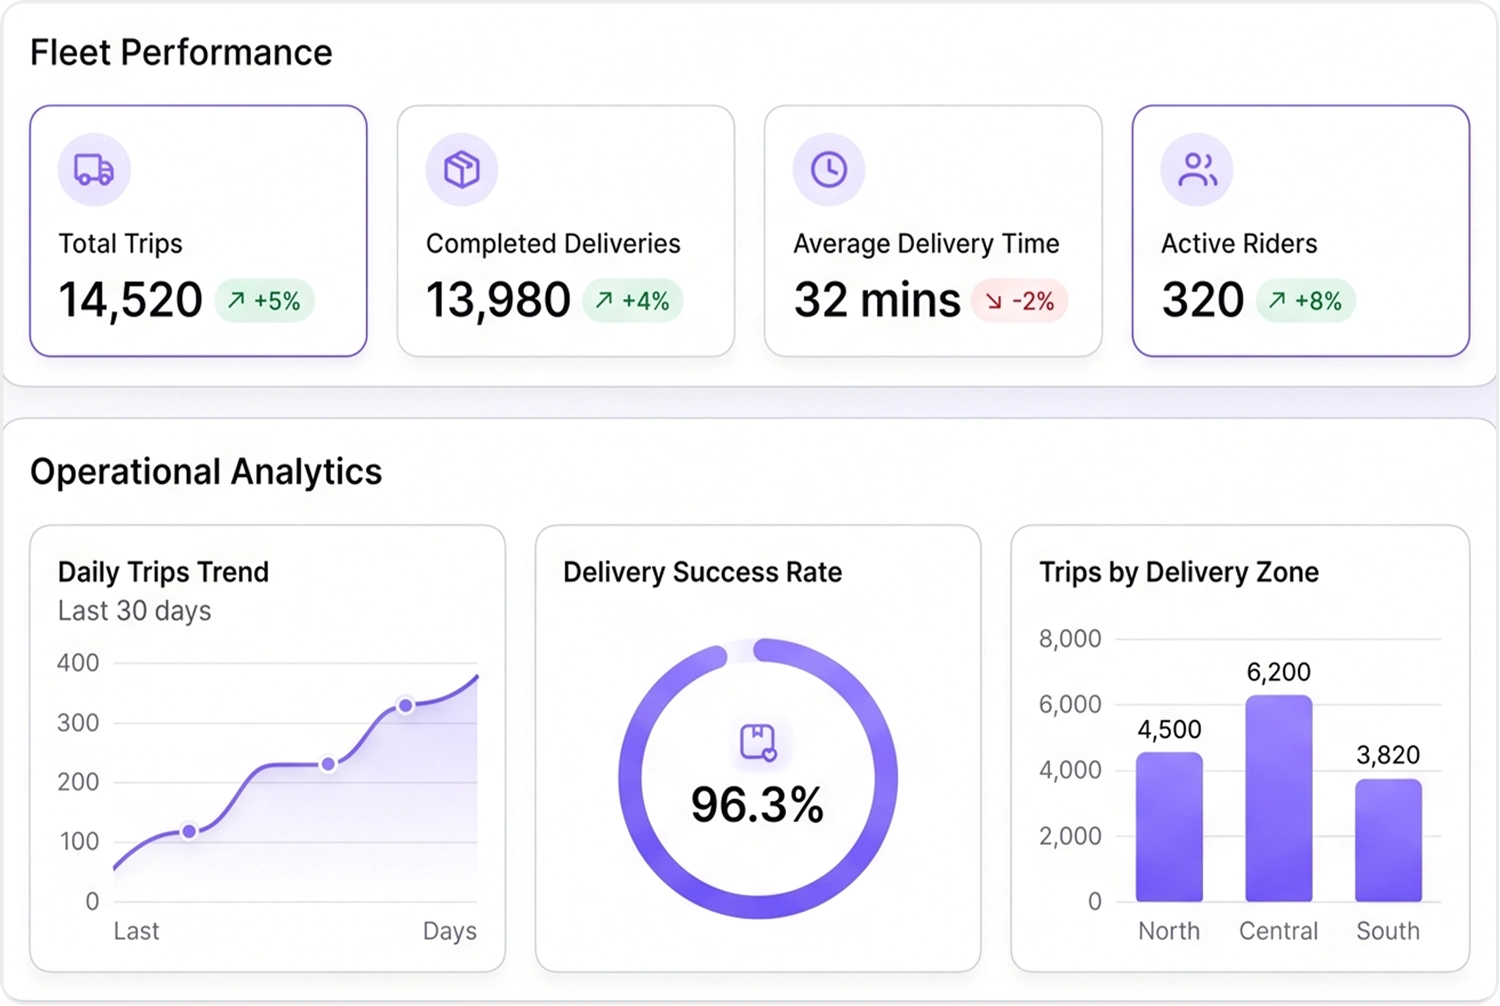
Task: Click the truck icon in Total Trips card
Action: click(94, 170)
